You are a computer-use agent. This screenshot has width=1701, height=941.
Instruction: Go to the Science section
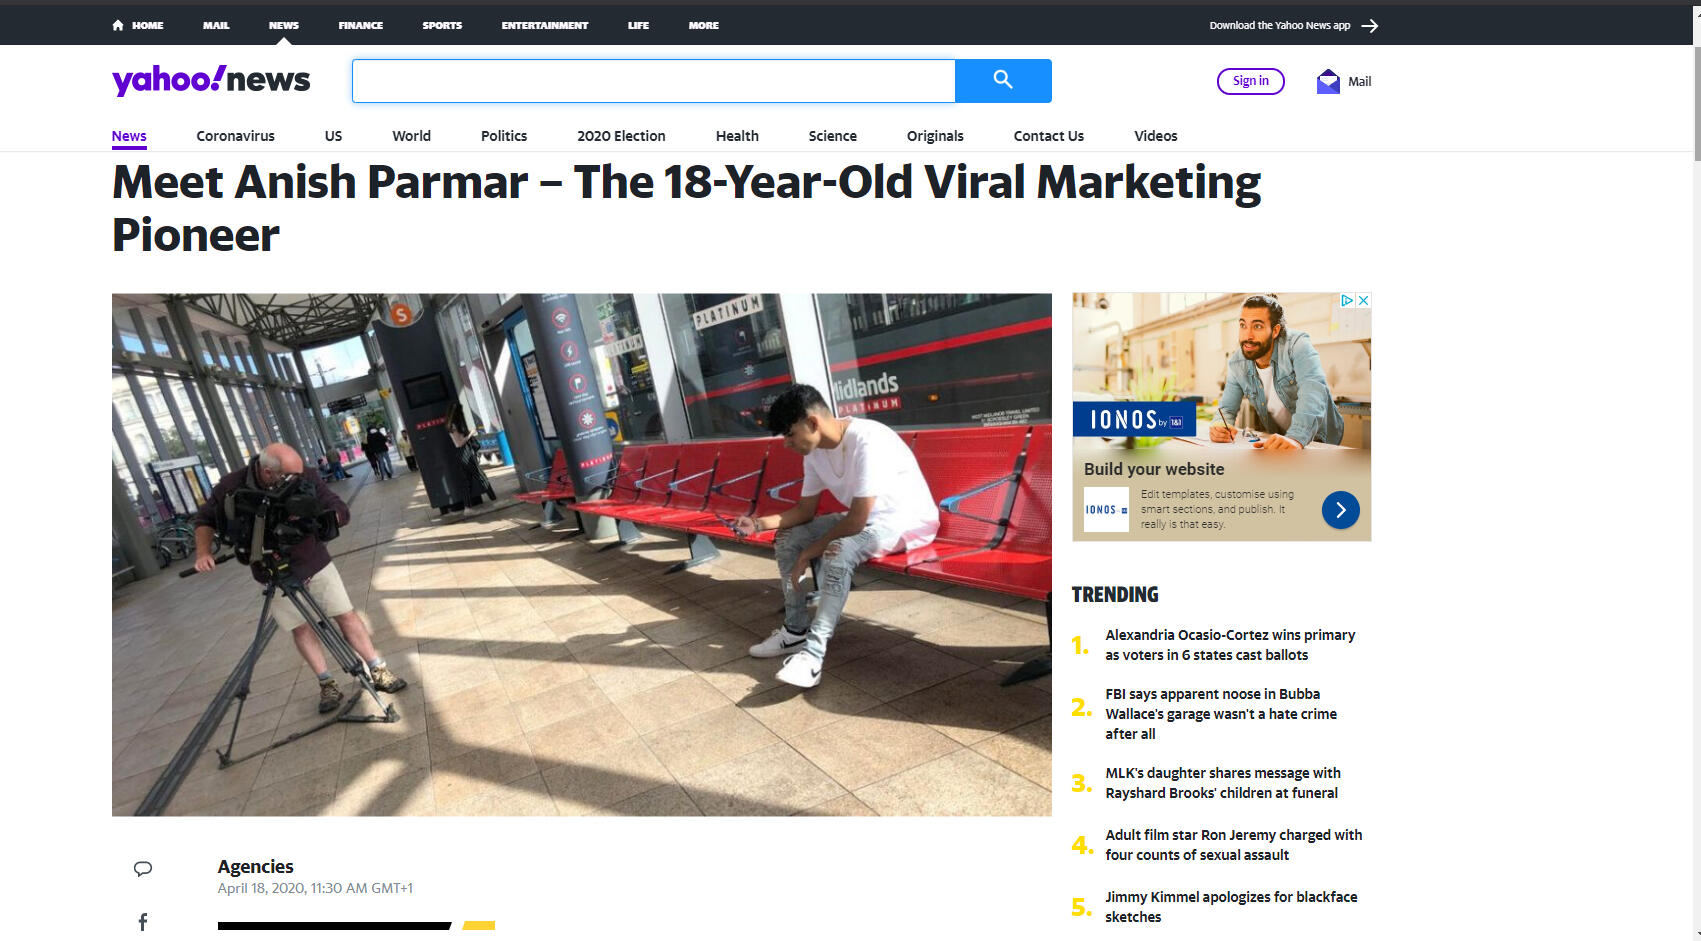[x=832, y=136]
